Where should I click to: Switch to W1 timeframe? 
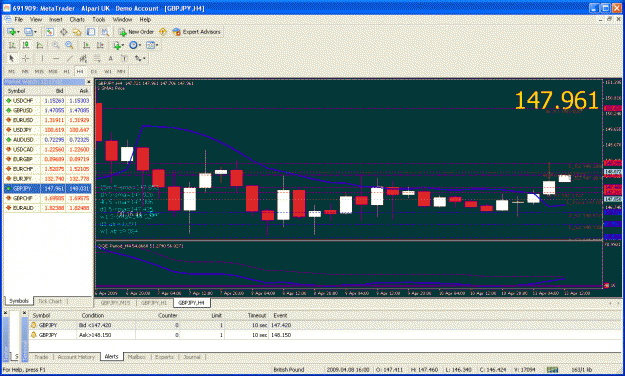pyautogui.click(x=108, y=71)
